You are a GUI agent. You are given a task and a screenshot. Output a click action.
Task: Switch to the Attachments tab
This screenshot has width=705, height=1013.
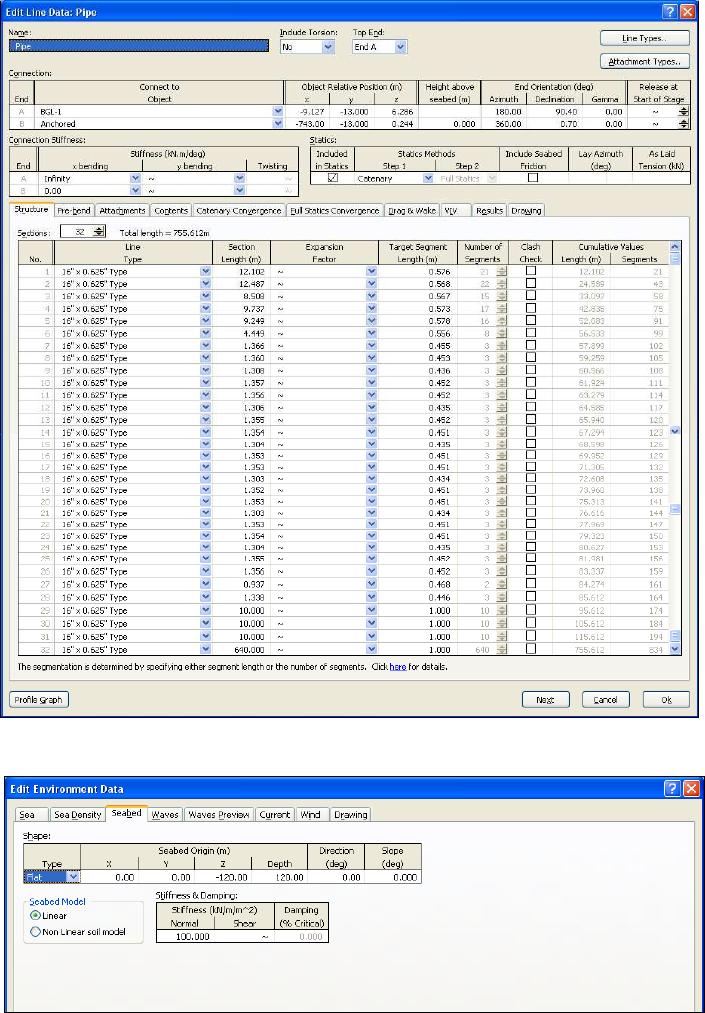pos(123,211)
